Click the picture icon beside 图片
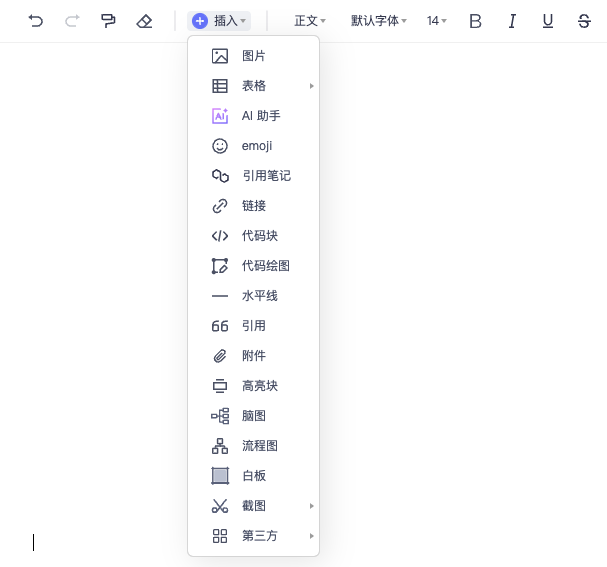The height and width of the screenshot is (567, 607). tap(220, 56)
